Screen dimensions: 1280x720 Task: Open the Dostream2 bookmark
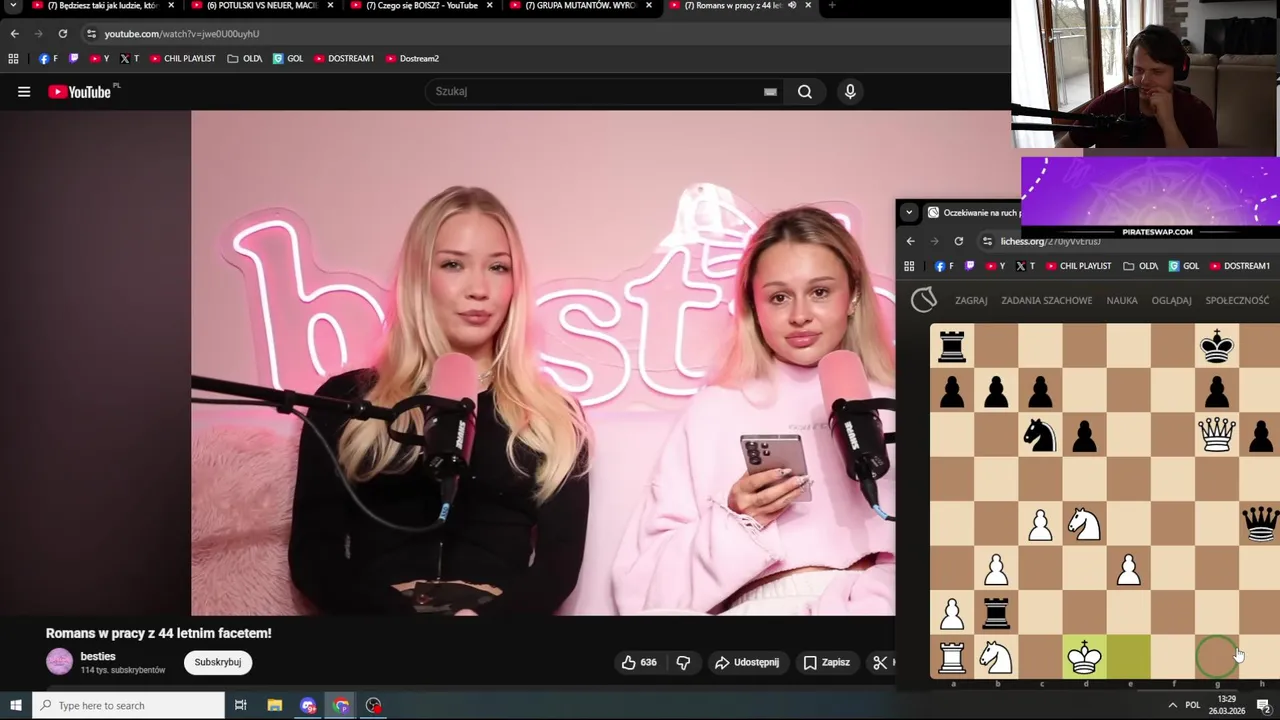[412, 59]
